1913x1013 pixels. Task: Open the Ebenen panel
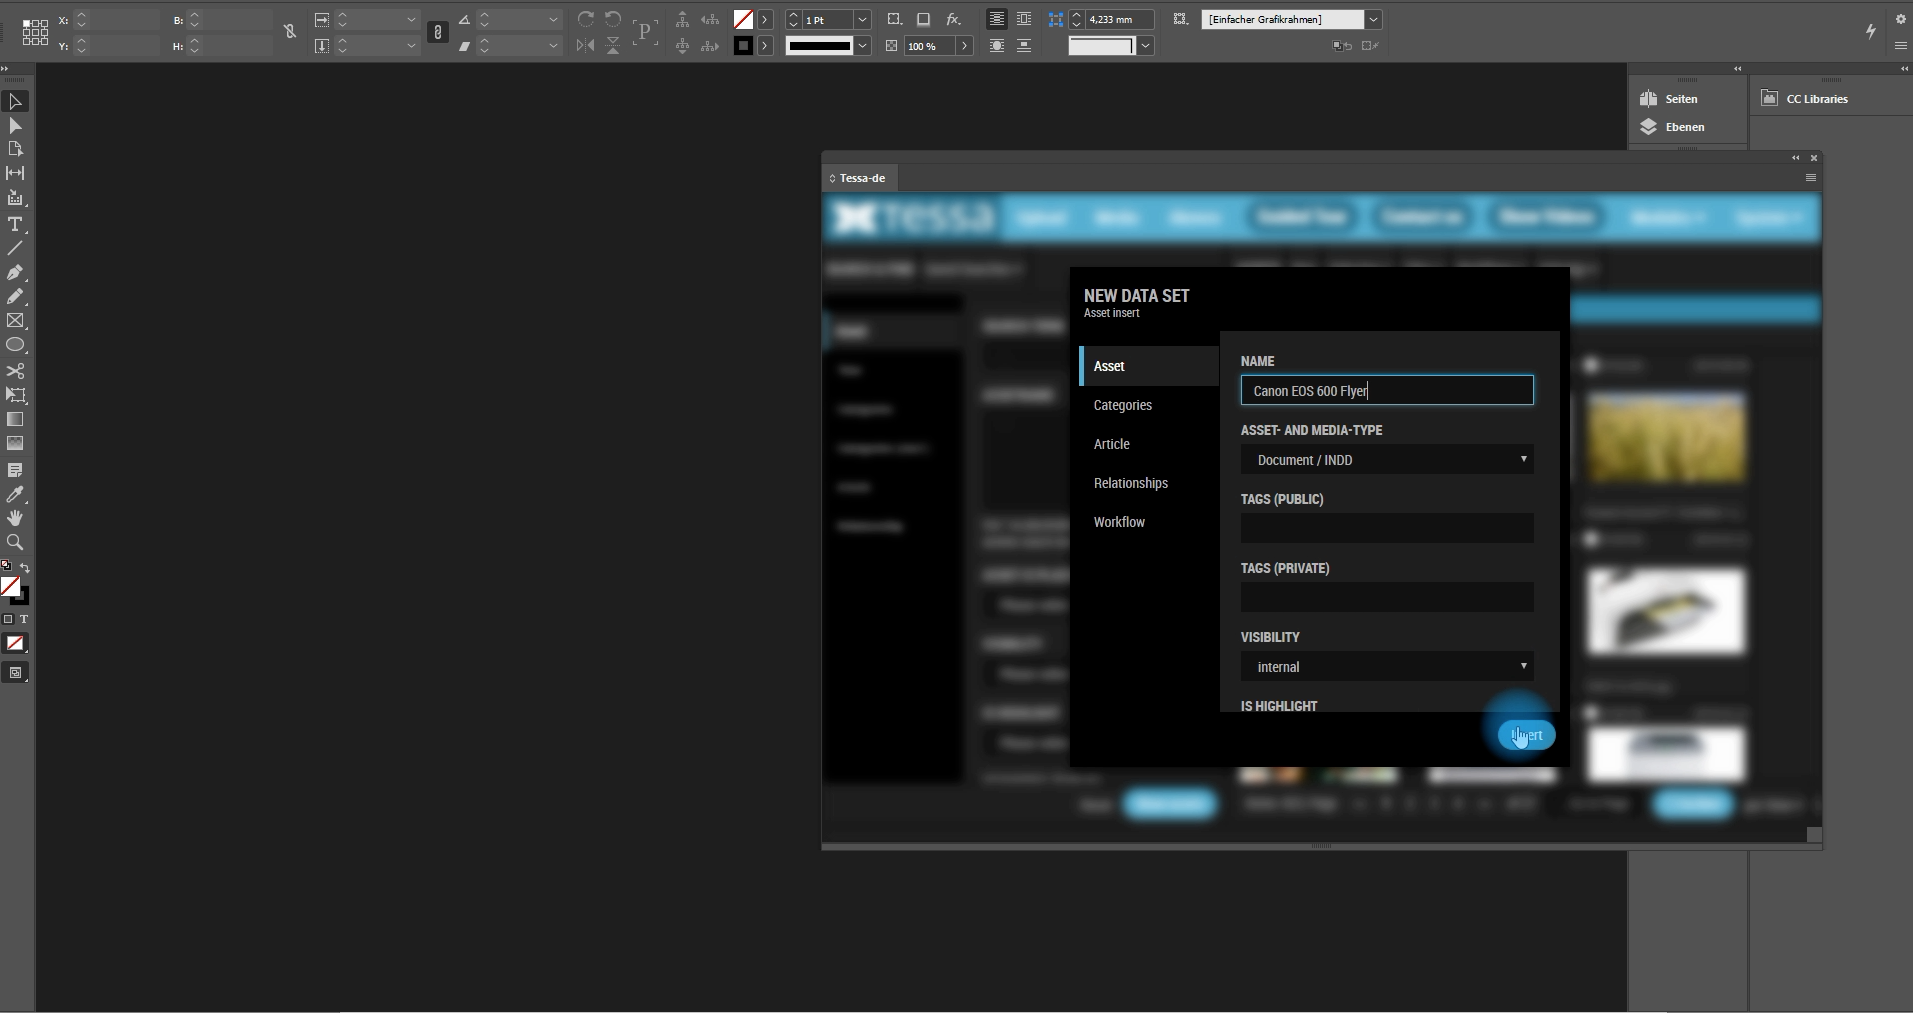(1684, 127)
